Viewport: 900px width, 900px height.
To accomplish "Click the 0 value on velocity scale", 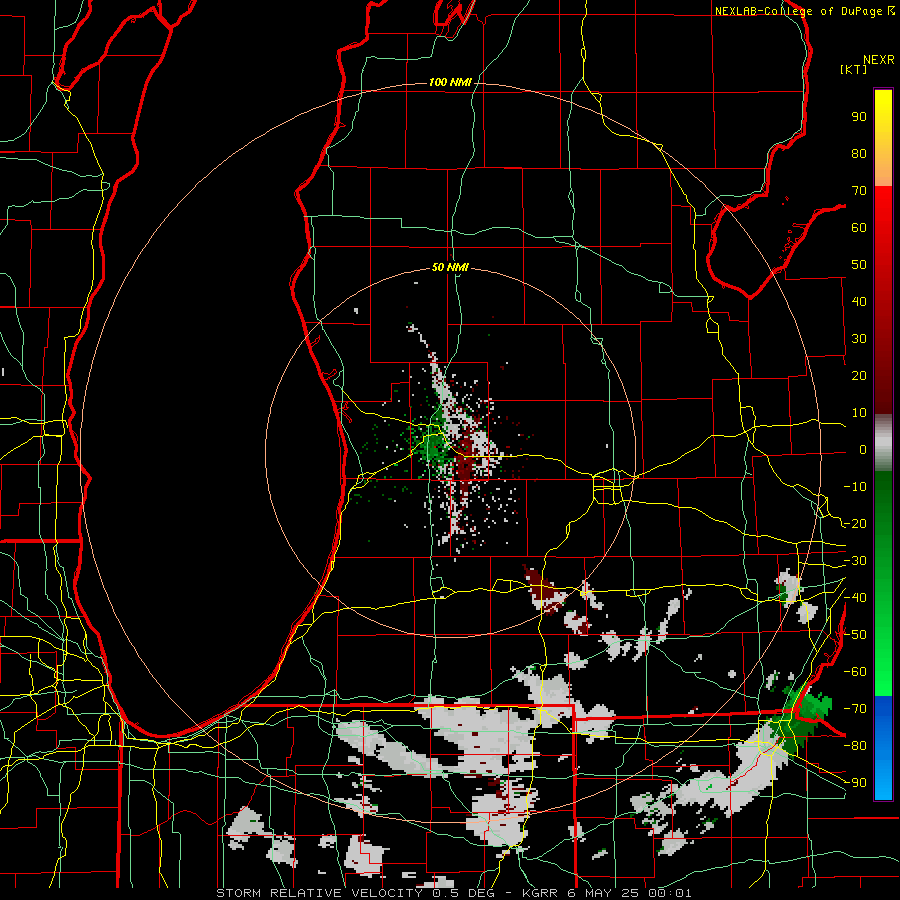I will click(863, 449).
